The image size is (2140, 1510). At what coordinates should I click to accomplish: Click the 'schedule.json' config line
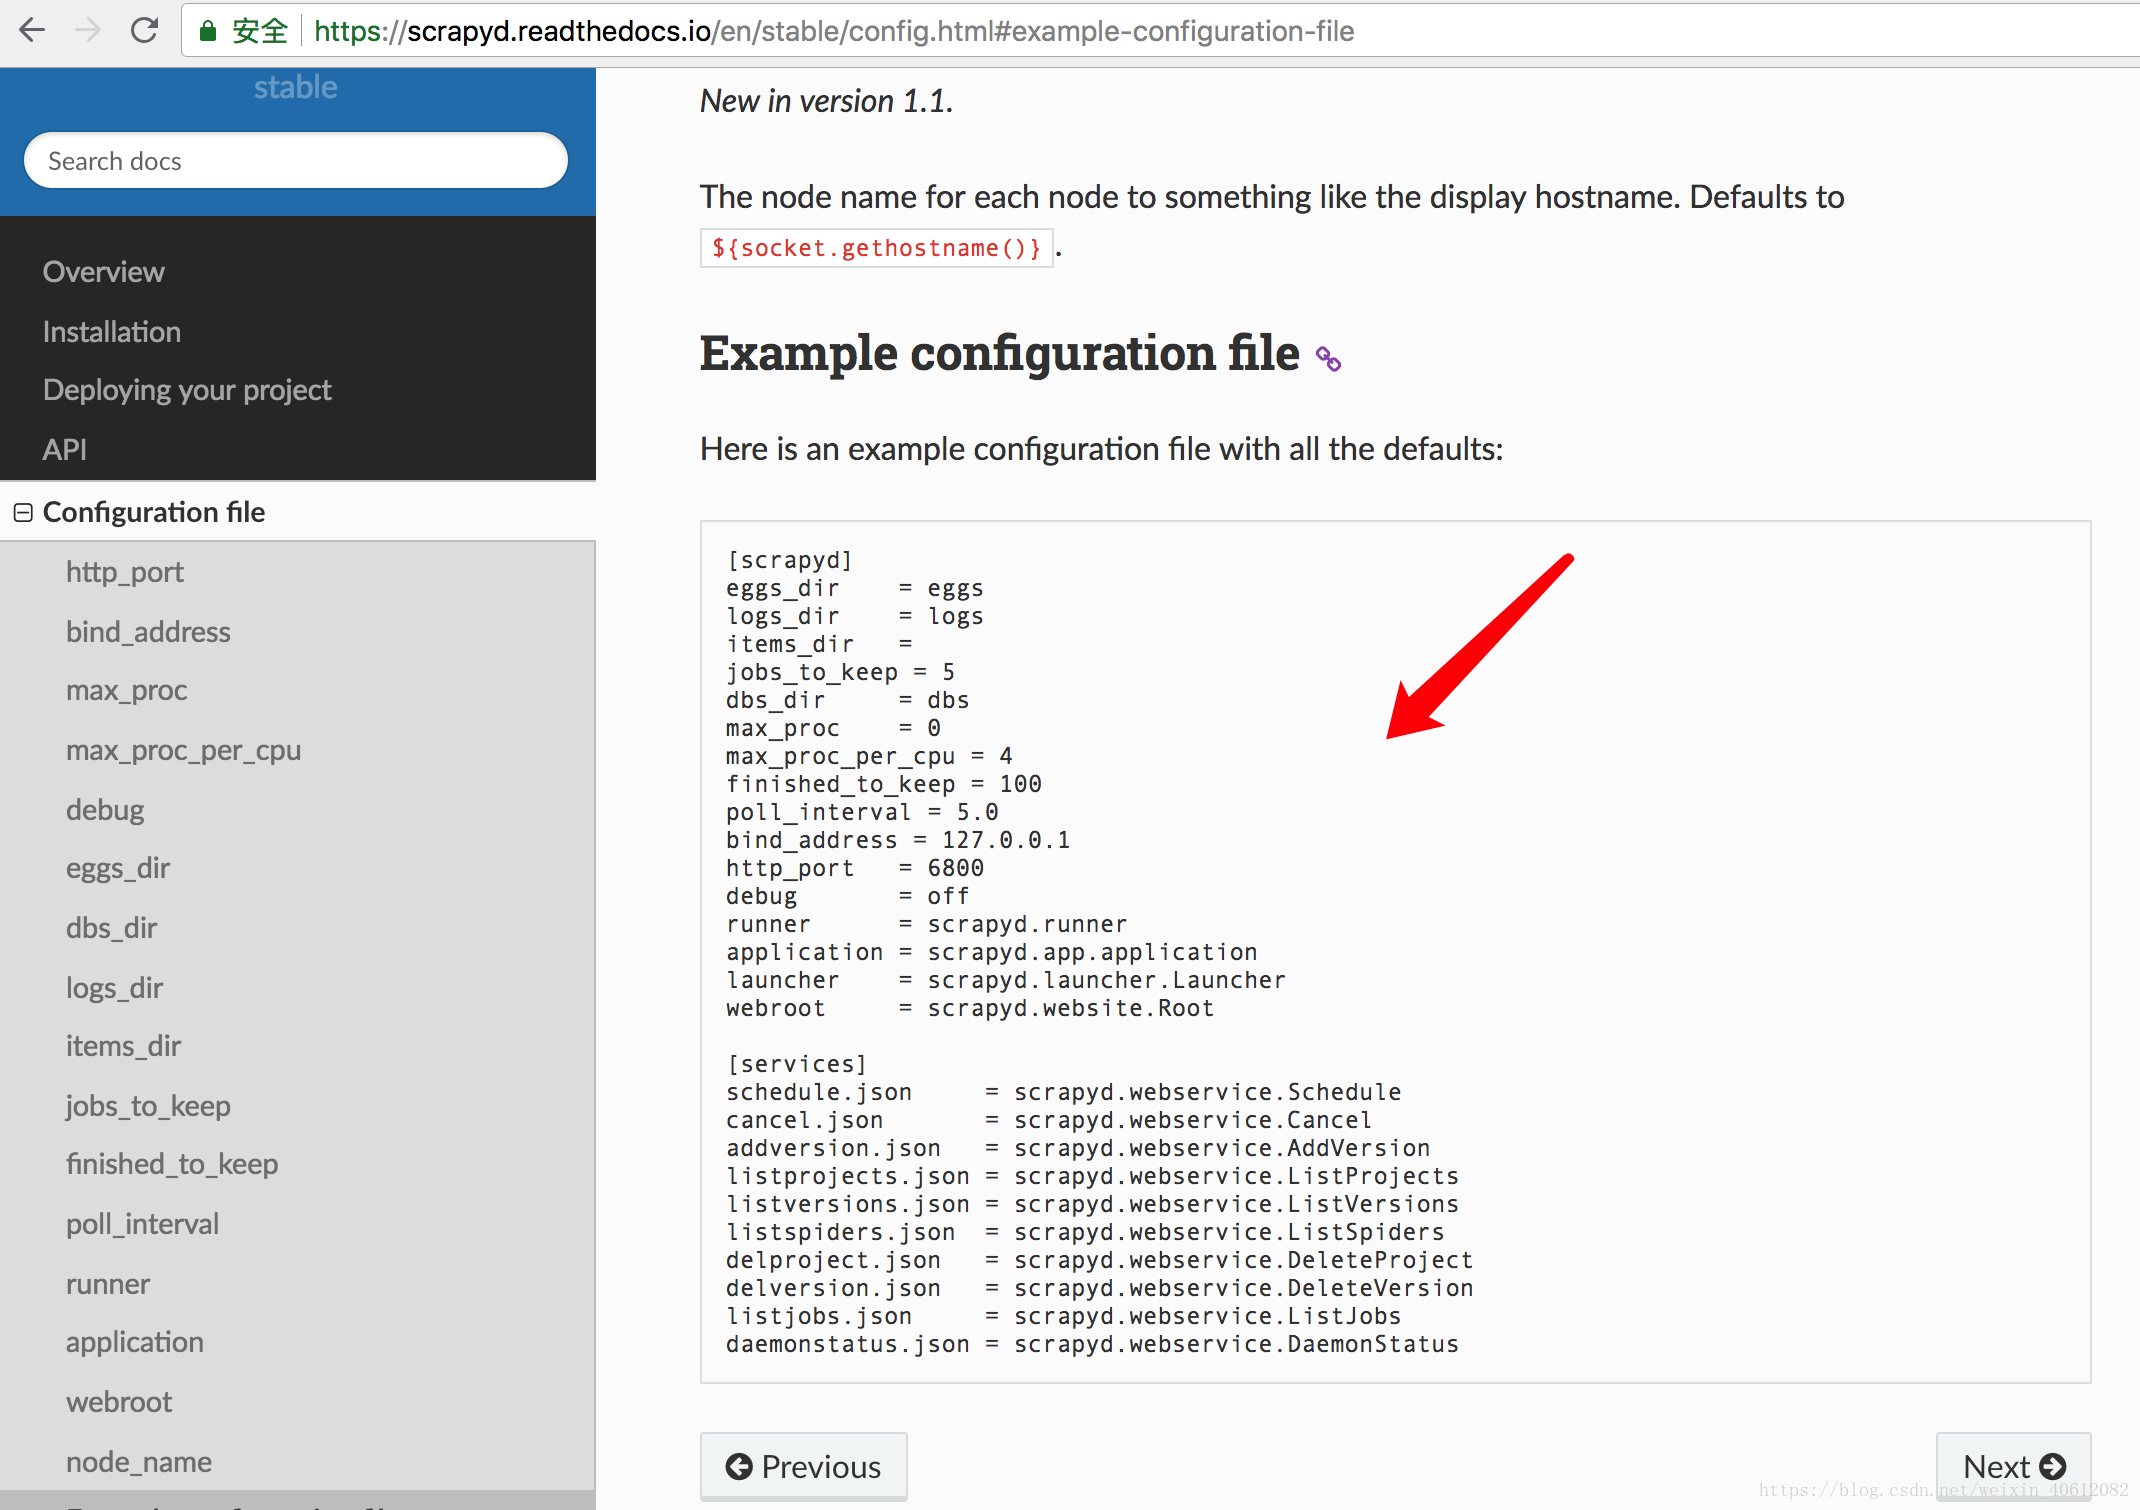pyautogui.click(x=1064, y=1092)
